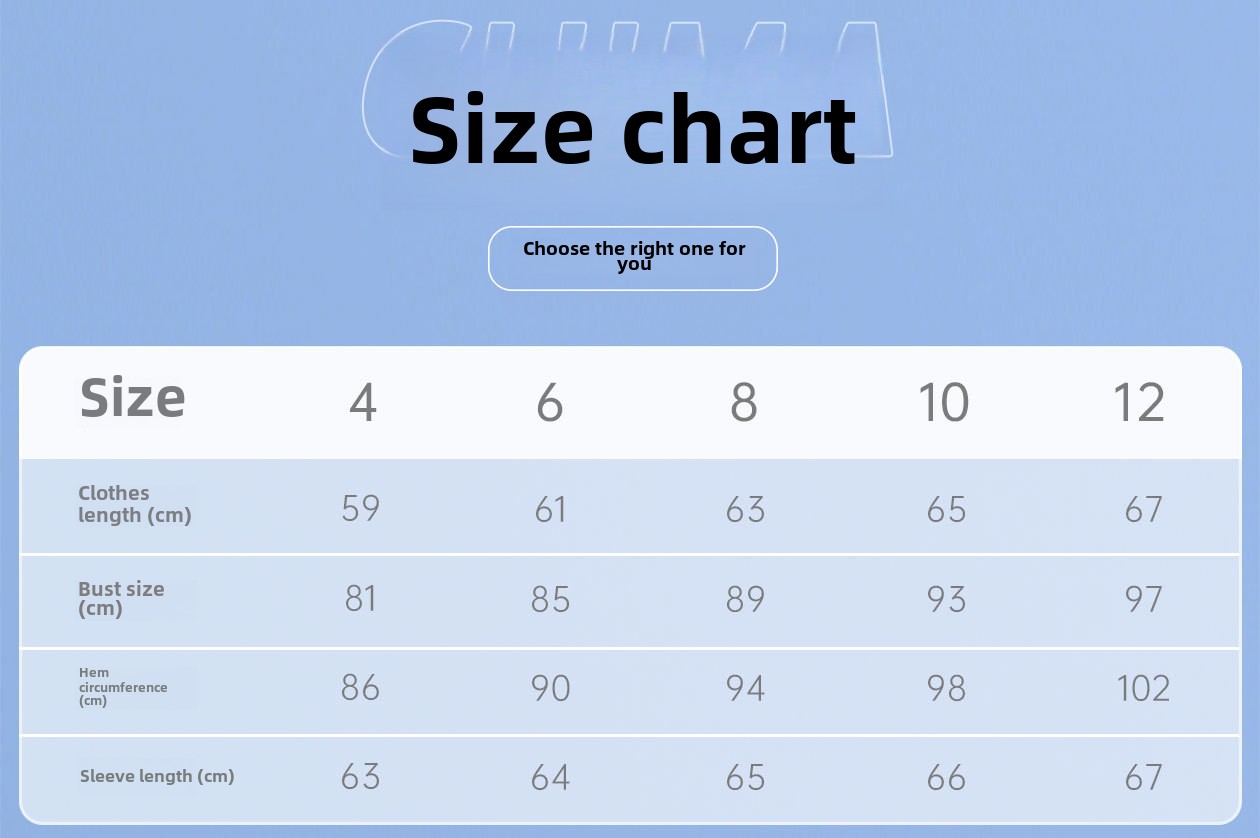Click the "Clothes length (cm)" row label
This screenshot has width=1260, height=838.
(134, 504)
